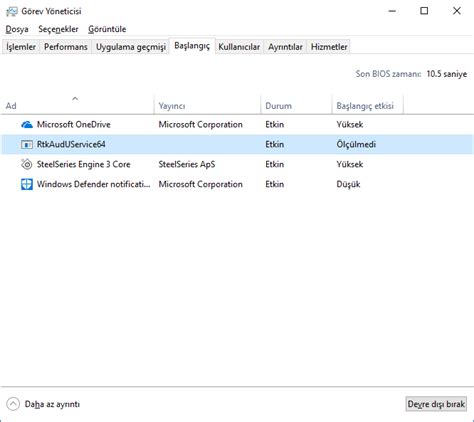
Task: Click the 10.5 saniye BIOS time value
Action: coord(447,74)
